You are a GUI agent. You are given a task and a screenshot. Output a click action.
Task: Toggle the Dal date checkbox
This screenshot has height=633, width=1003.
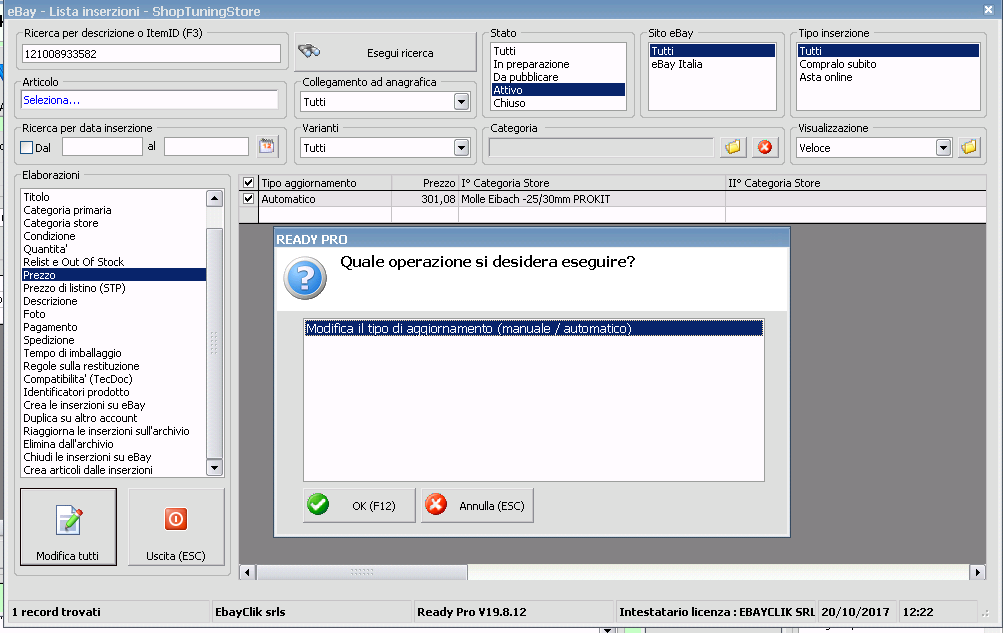point(27,148)
